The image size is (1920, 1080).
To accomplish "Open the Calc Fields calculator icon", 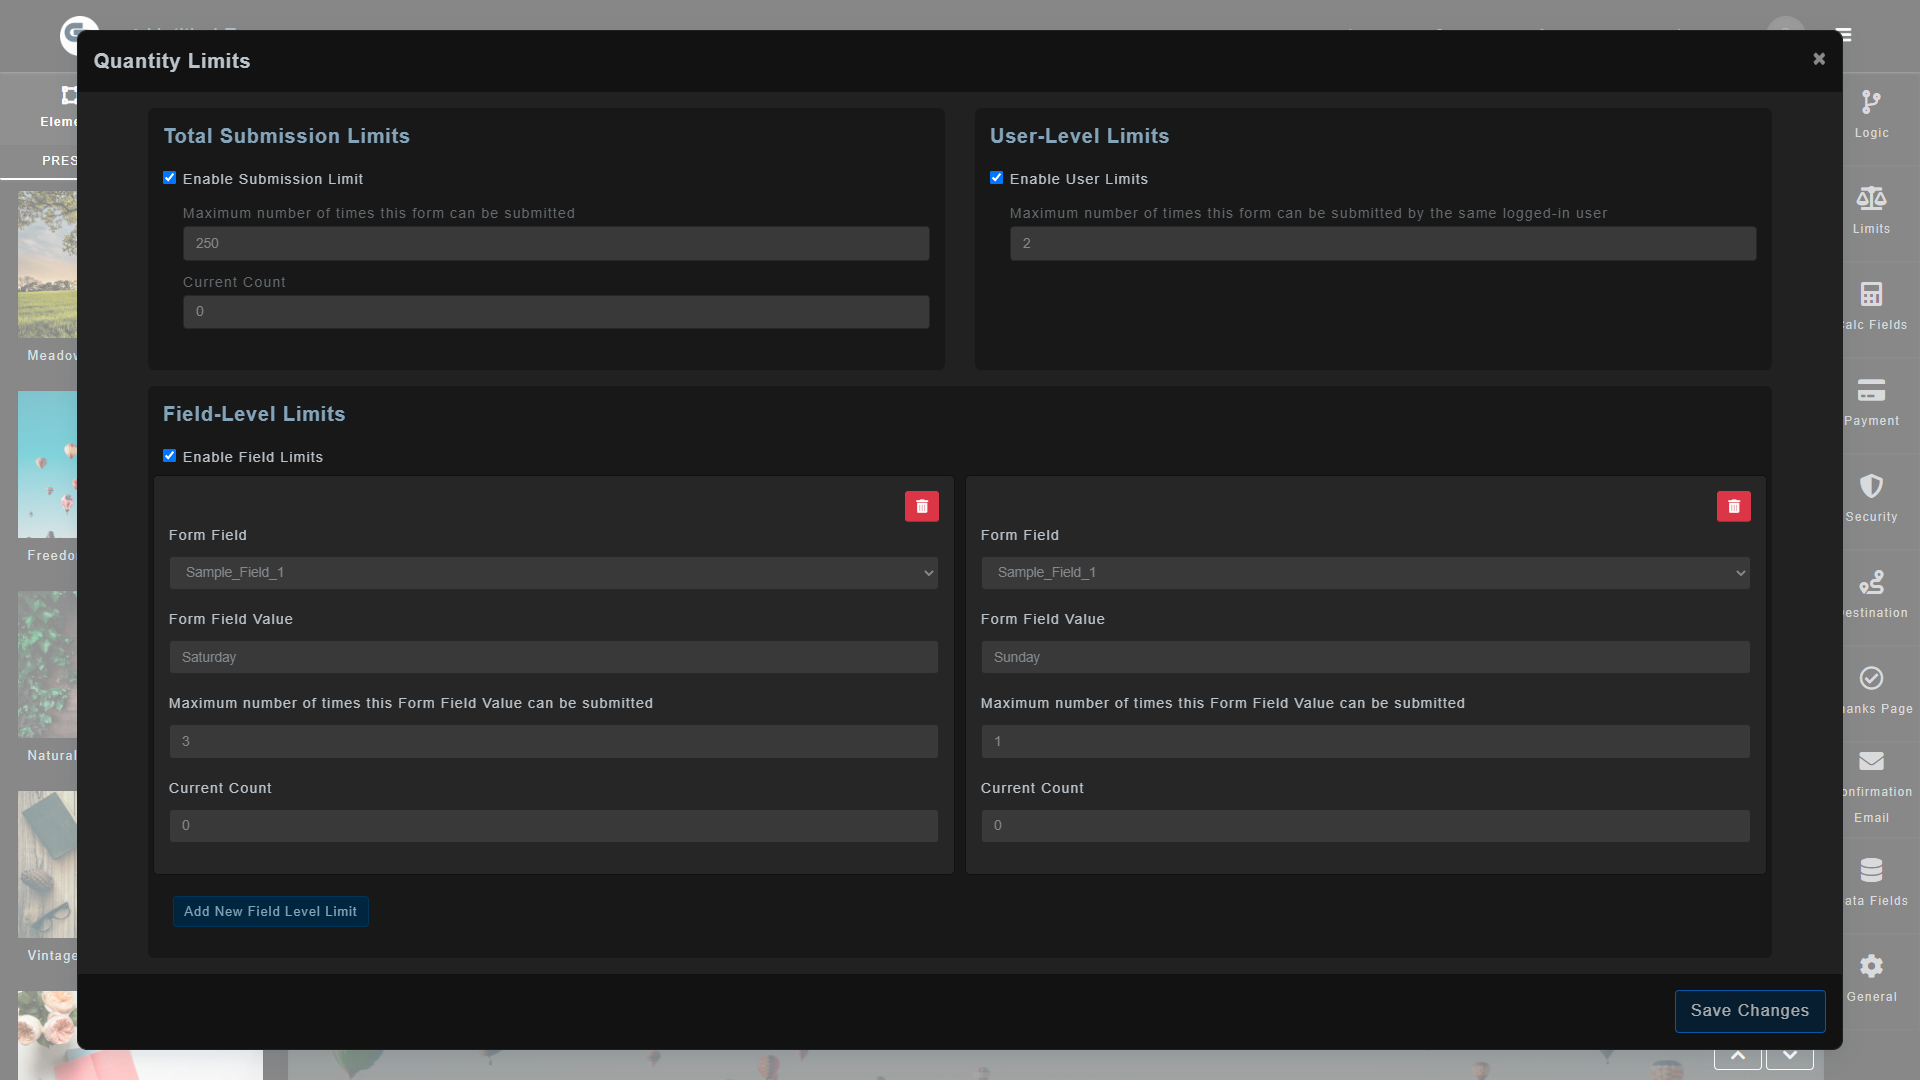I will pyautogui.click(x=1871, y=294).
